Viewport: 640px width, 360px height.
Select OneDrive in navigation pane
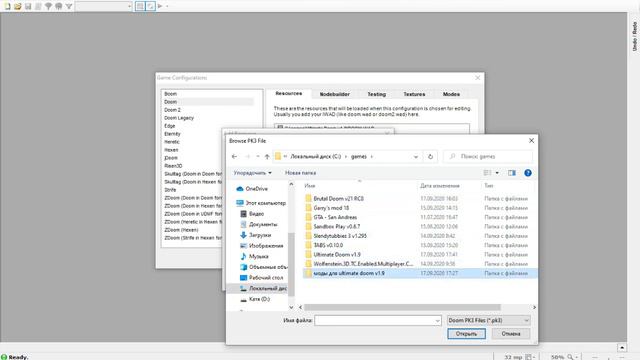point(252,189)
